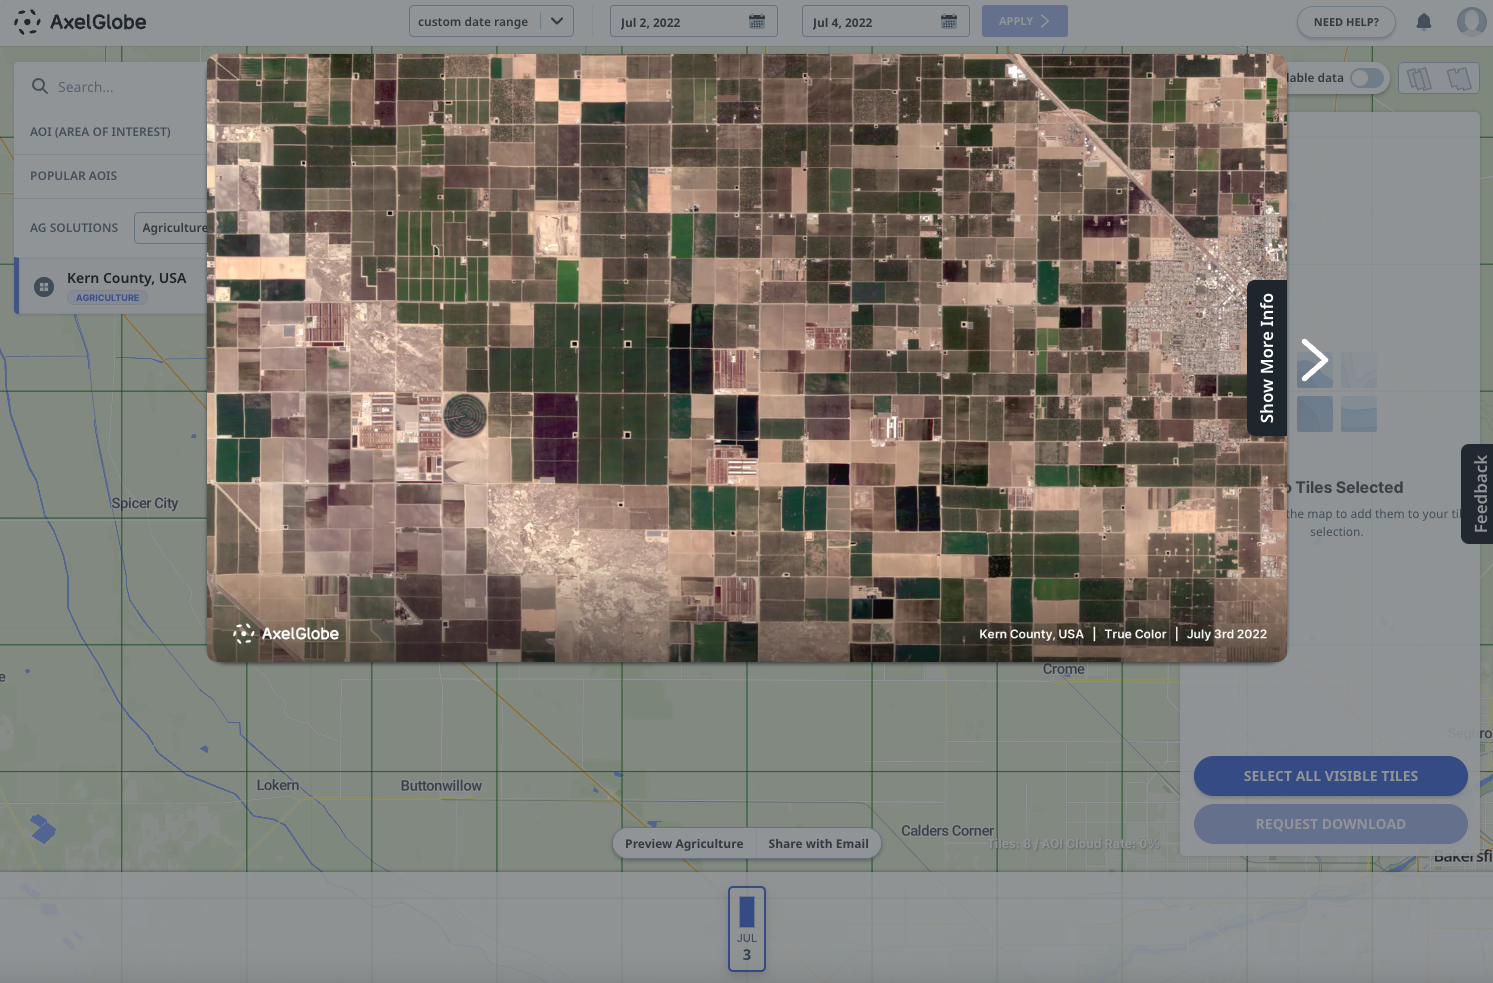1493x983 pixels.
Task: Open the end date calendar picker icon
Action: coord(949,22)
